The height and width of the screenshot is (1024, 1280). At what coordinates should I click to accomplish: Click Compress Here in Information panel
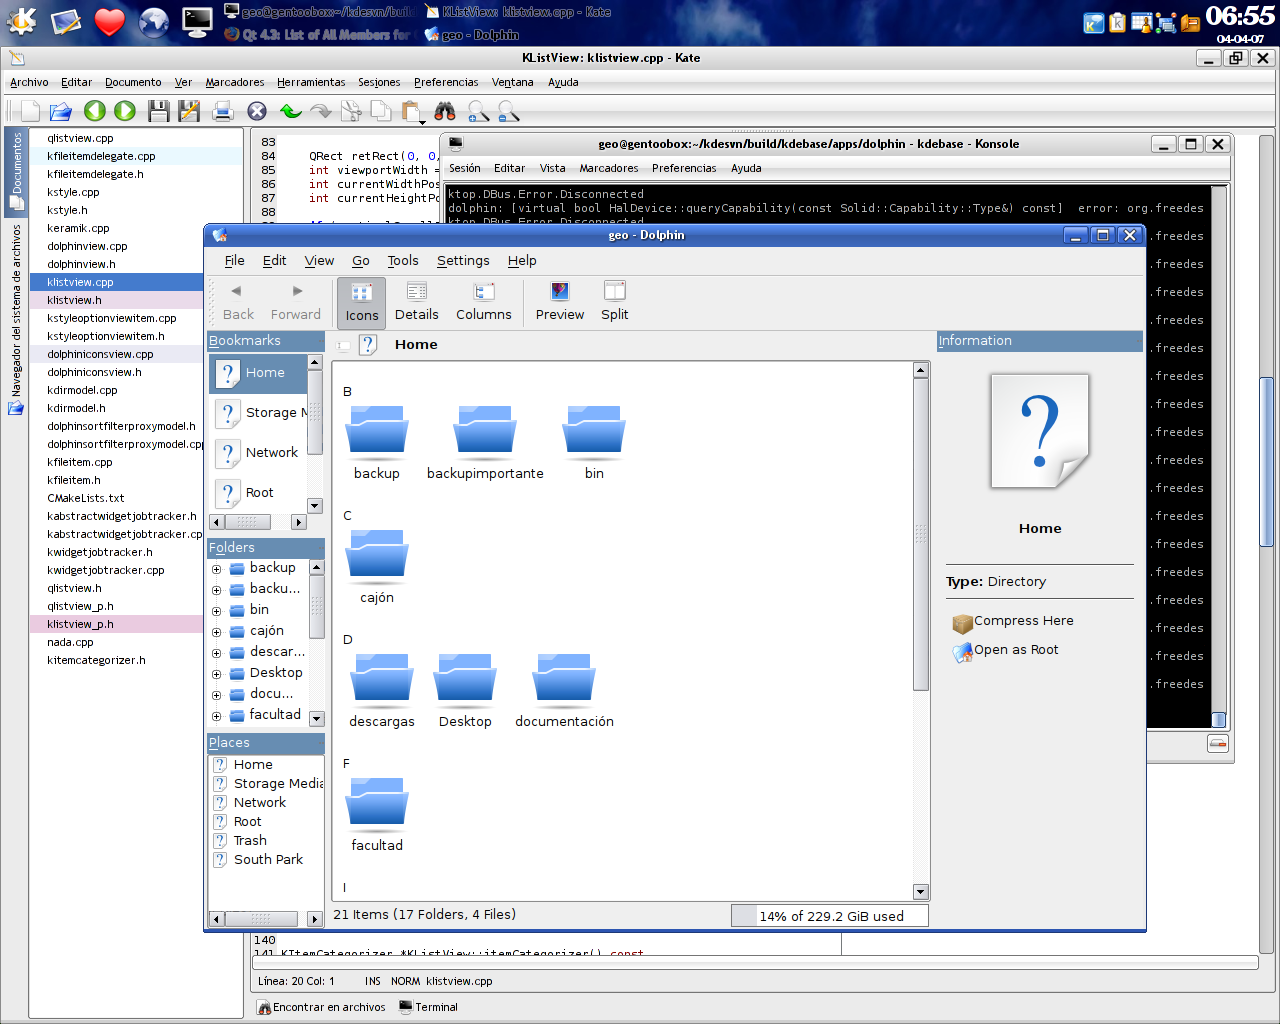[x=1013, y=622]
